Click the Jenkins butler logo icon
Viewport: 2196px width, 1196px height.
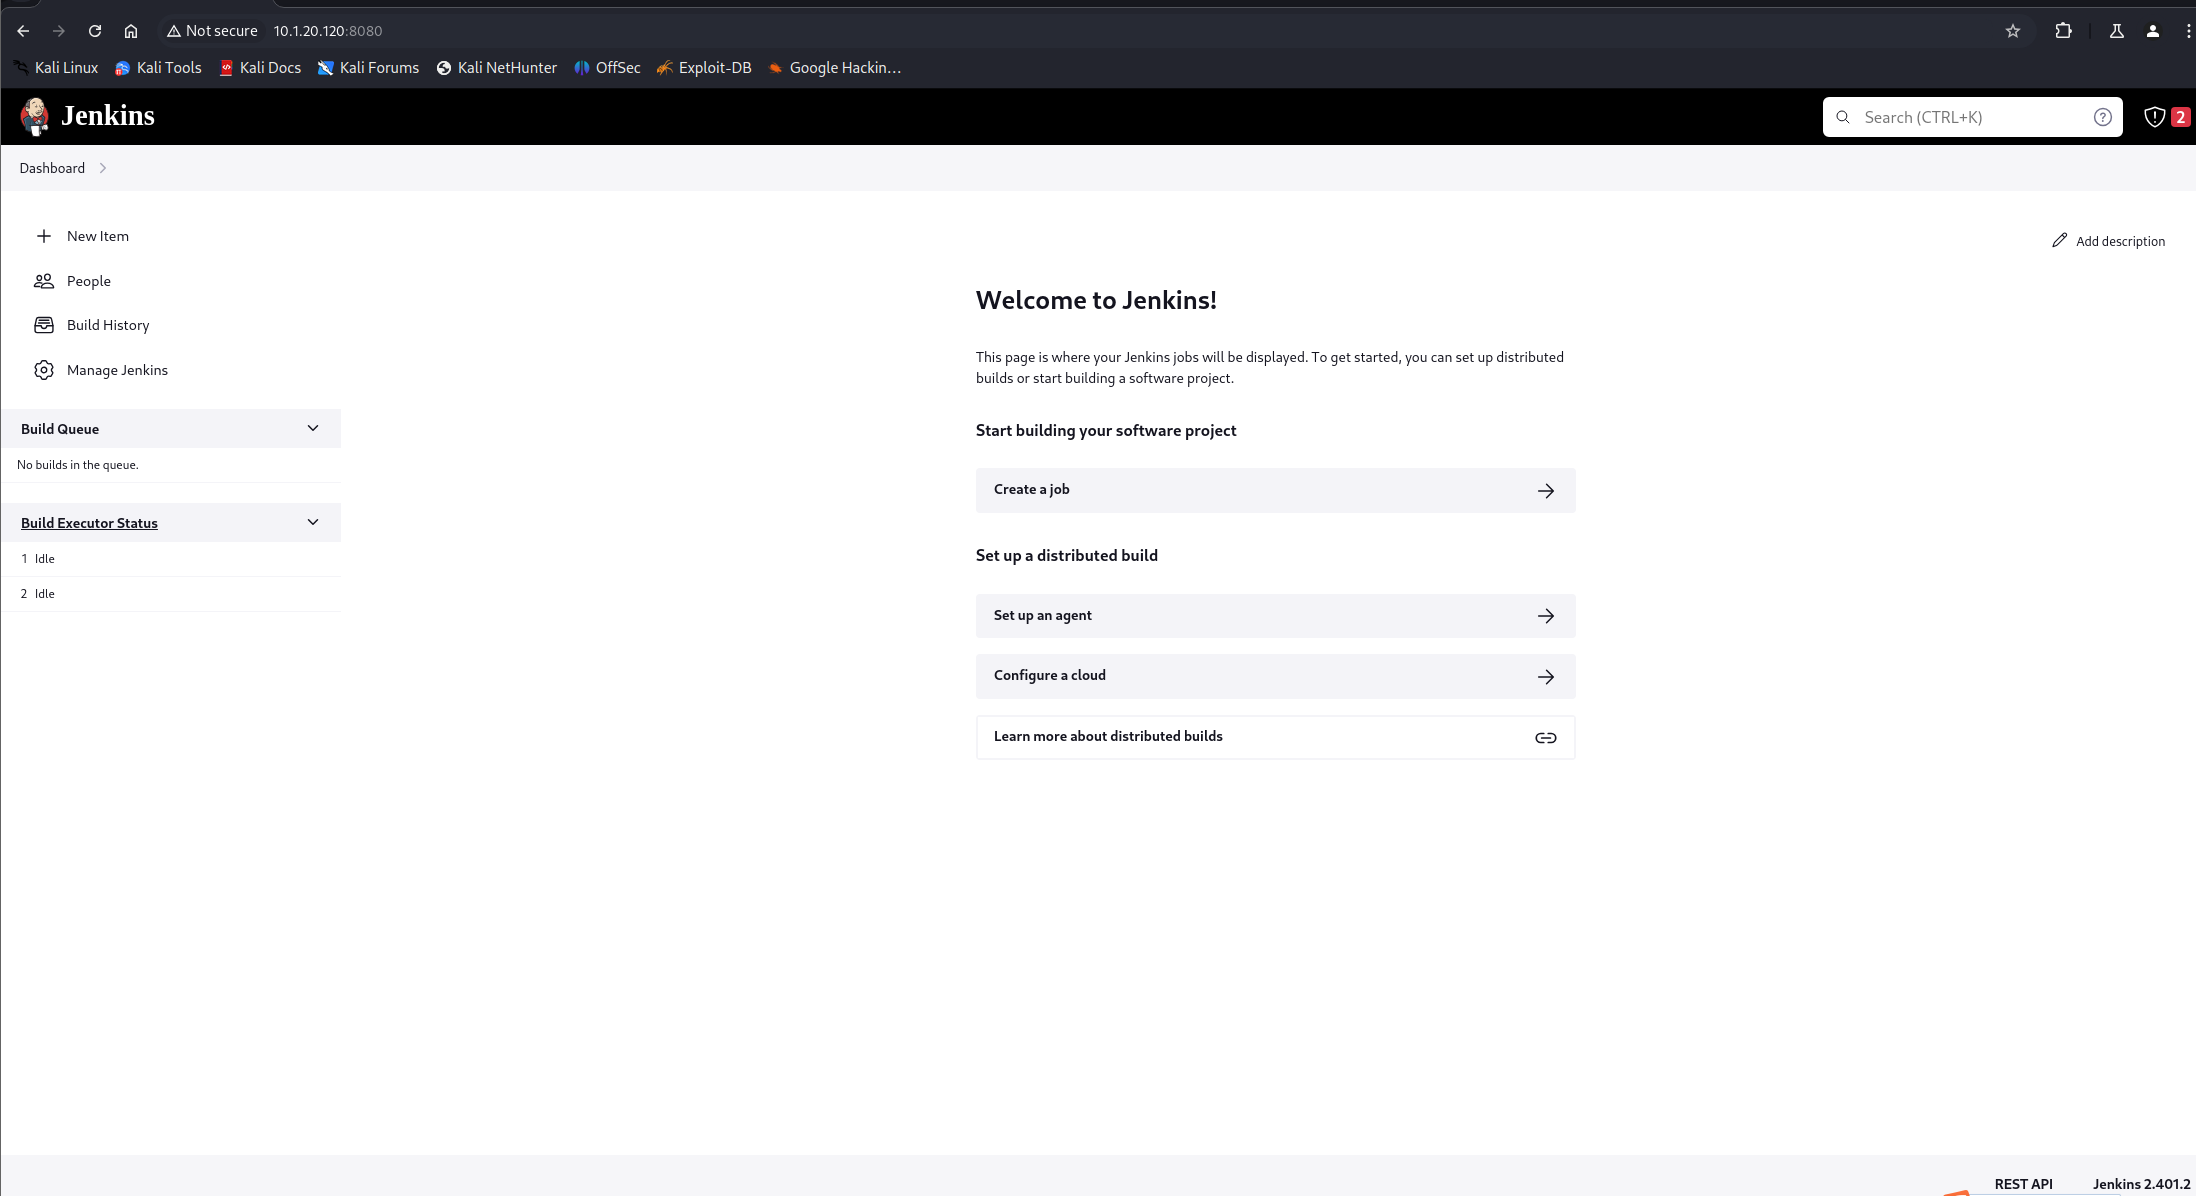click(x=35, y=116)
